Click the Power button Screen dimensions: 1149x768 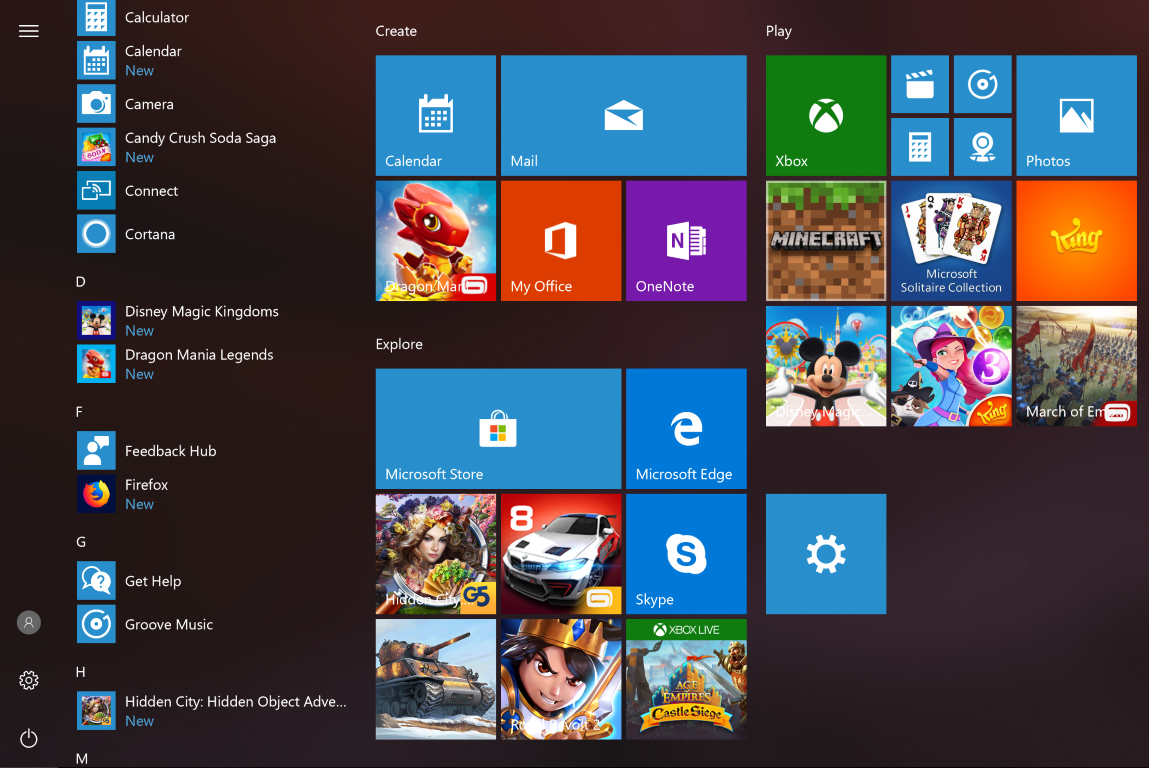28,738
